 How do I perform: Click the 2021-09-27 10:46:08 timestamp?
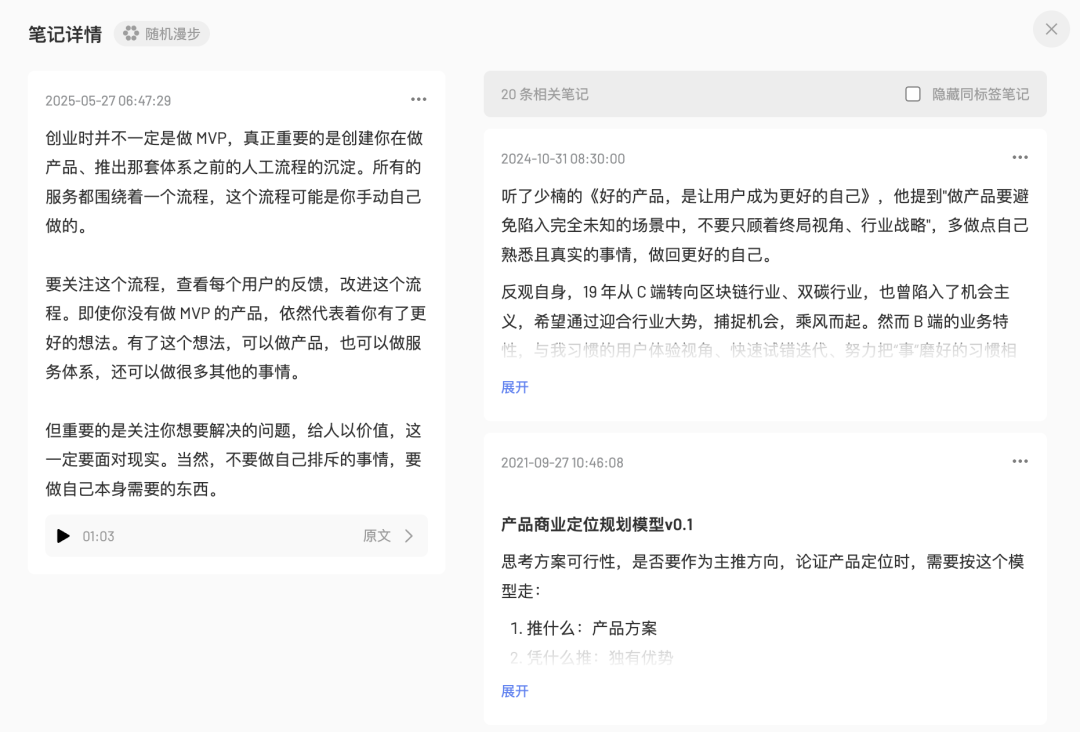(x=562, y=463)
